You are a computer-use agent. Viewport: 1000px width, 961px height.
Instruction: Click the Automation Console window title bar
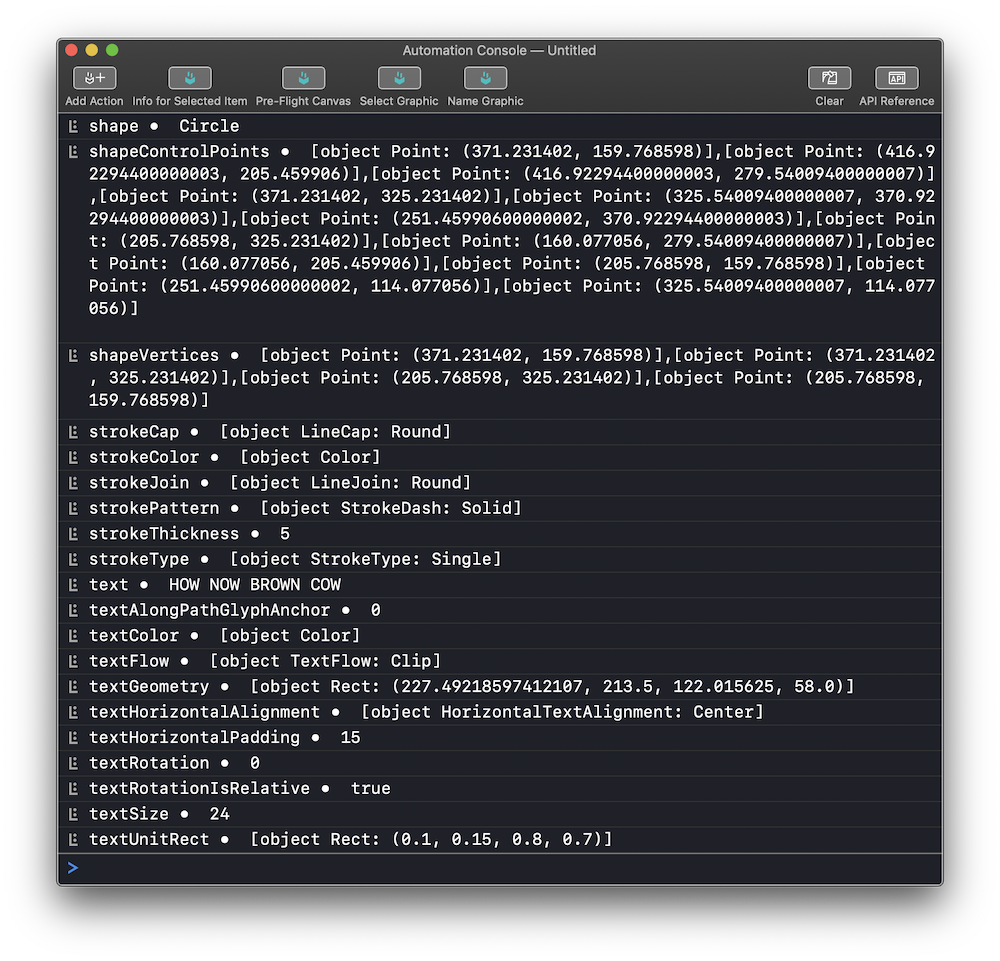[x=499, y=50]
